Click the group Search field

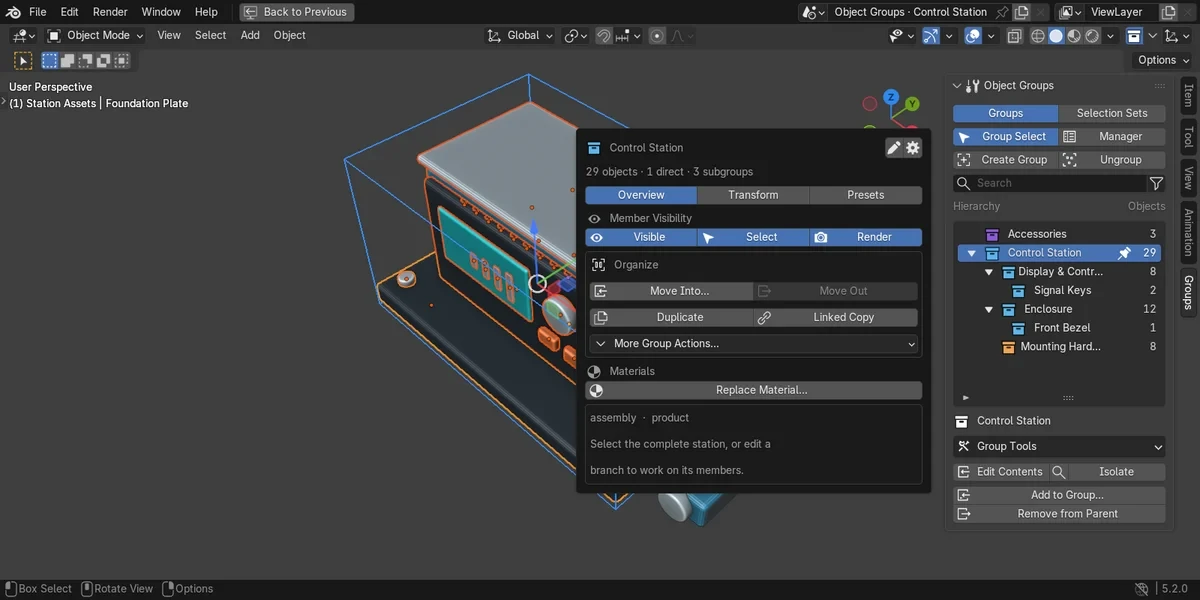click(1049, 183)
